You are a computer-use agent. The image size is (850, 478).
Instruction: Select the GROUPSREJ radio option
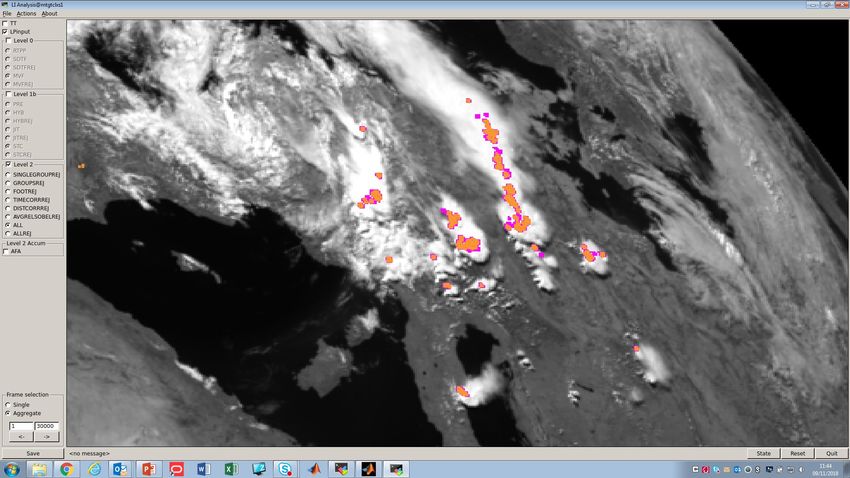[8, 183]
